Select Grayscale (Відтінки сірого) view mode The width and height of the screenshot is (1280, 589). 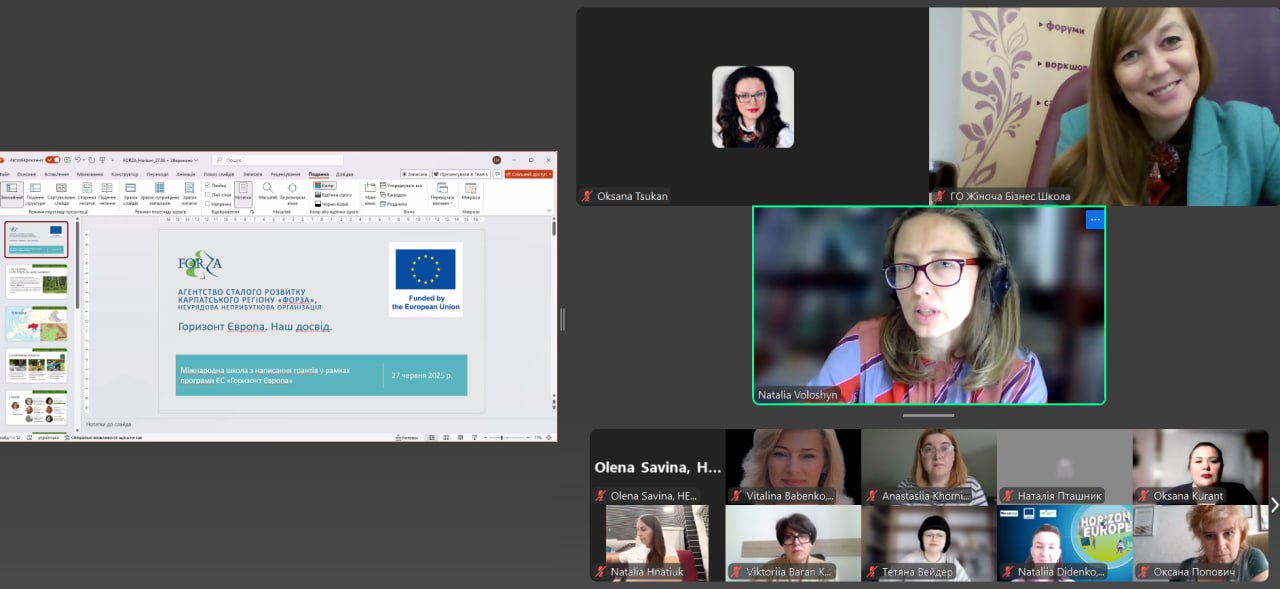331,194
